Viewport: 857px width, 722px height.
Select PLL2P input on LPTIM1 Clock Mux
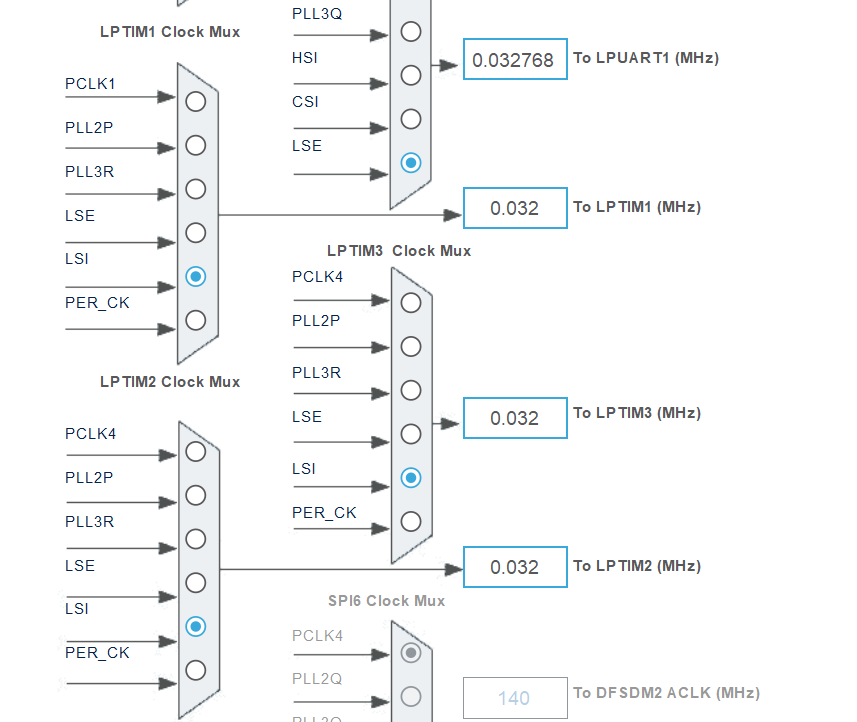[195, 145]
